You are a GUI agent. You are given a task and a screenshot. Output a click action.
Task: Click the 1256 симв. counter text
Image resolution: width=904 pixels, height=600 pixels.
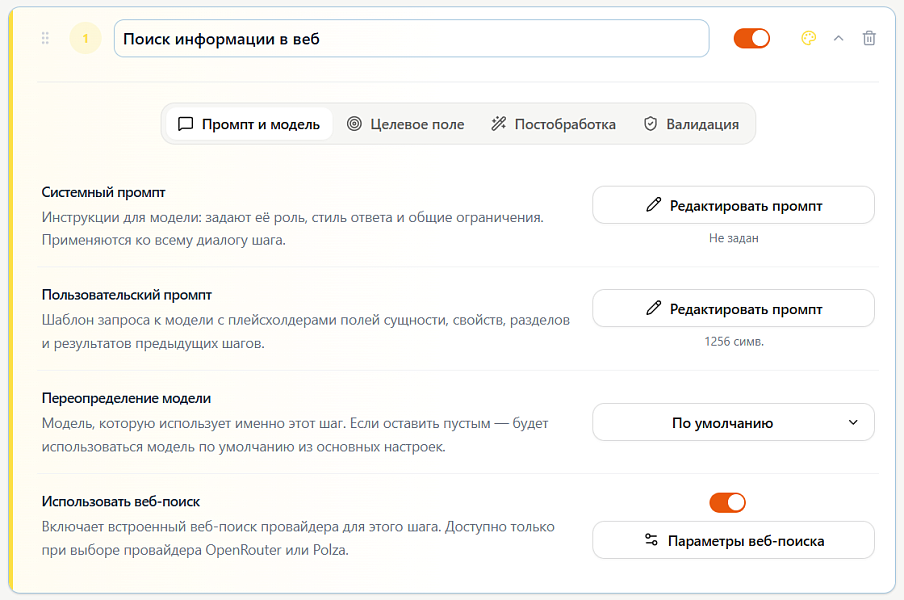[733, 342]
